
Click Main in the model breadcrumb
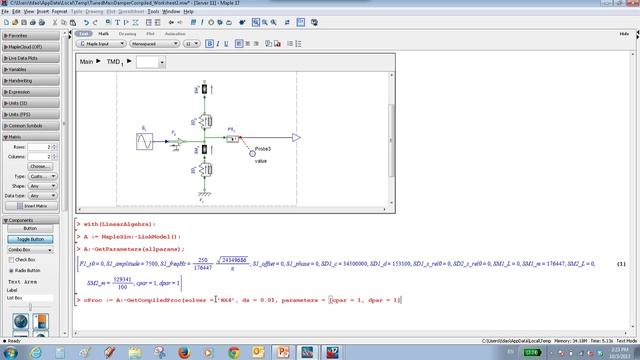pos(86,62)
